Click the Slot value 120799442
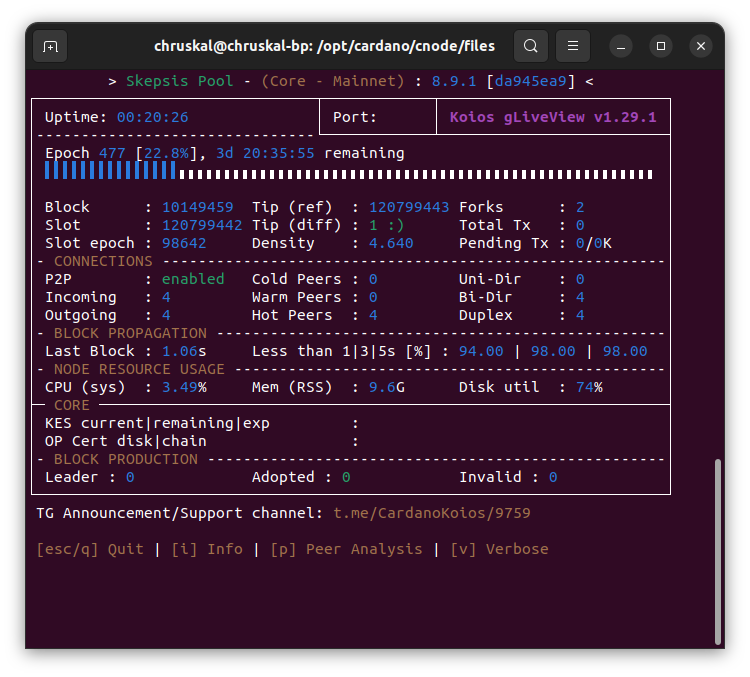This screenshot has width=750, height=677. pos(202,225)
